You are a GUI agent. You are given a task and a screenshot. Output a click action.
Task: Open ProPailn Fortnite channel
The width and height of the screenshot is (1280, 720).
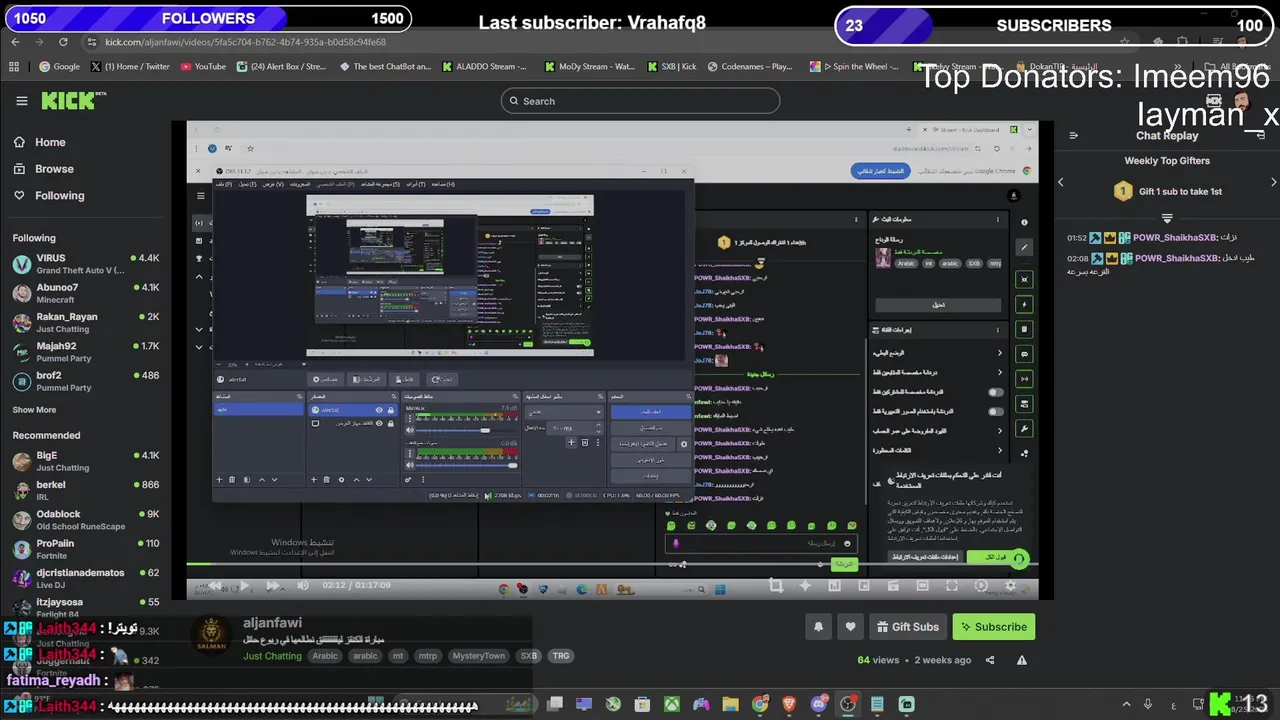pos(88,549)
